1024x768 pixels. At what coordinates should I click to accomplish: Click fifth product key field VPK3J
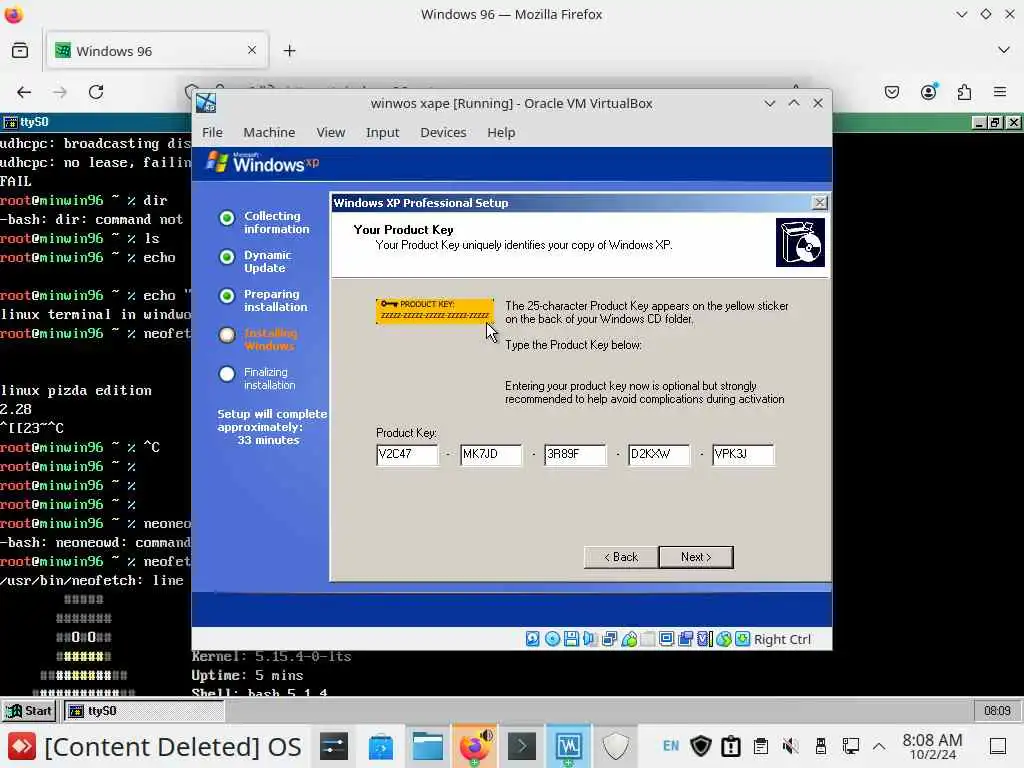coord(743,454)
